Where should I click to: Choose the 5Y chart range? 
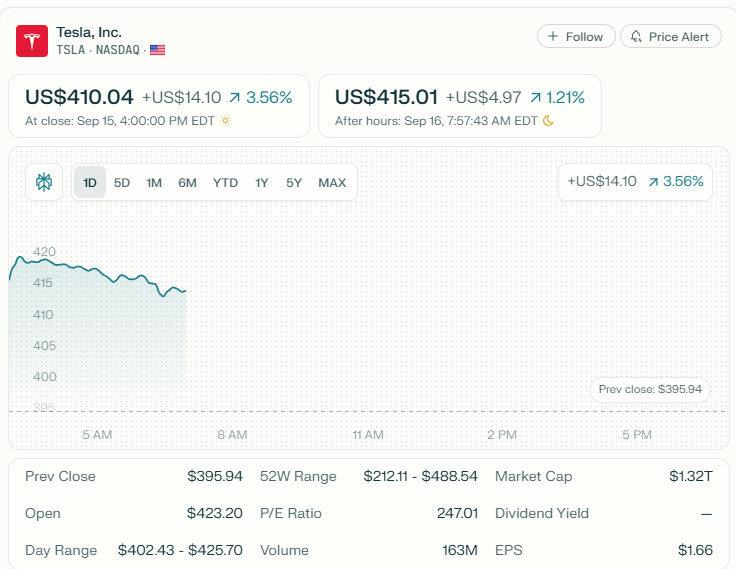294,182
